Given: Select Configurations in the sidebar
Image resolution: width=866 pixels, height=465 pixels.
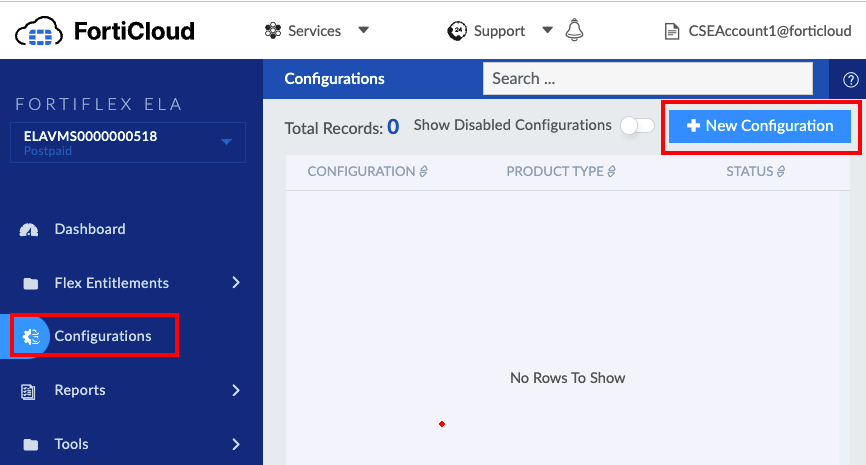Looking at the screenshot, I should pyautogui.click(x=103, y=336).
